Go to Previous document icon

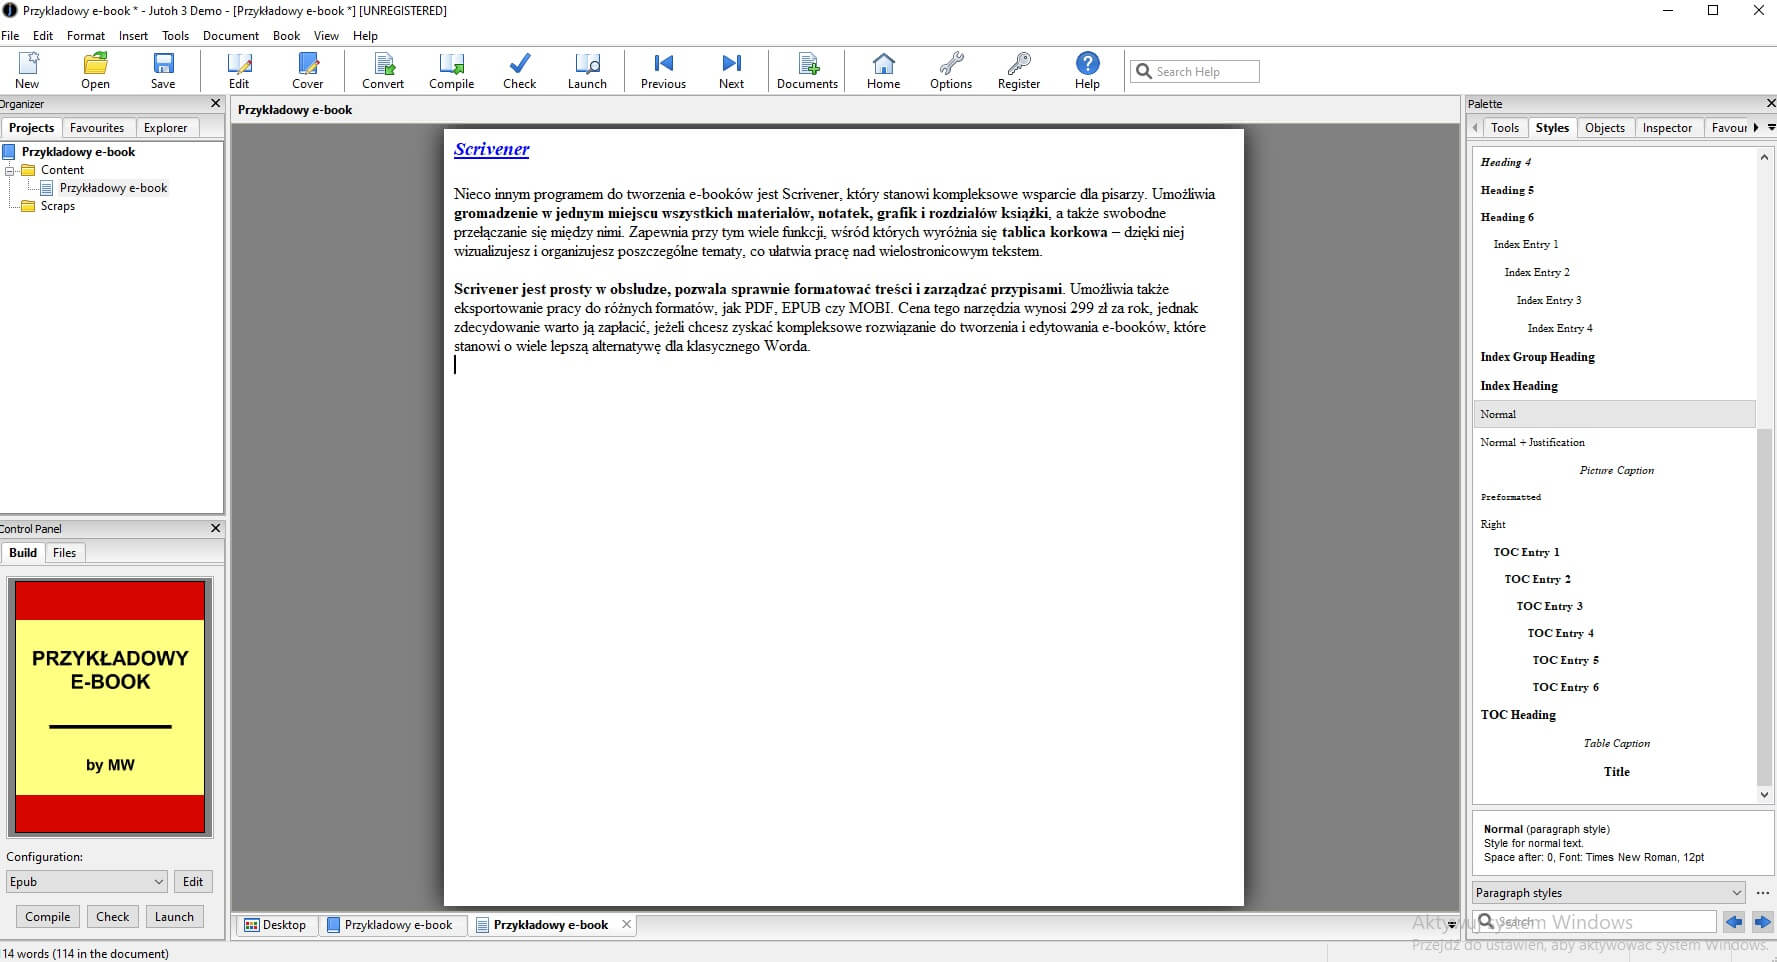(x=664, y=71)
